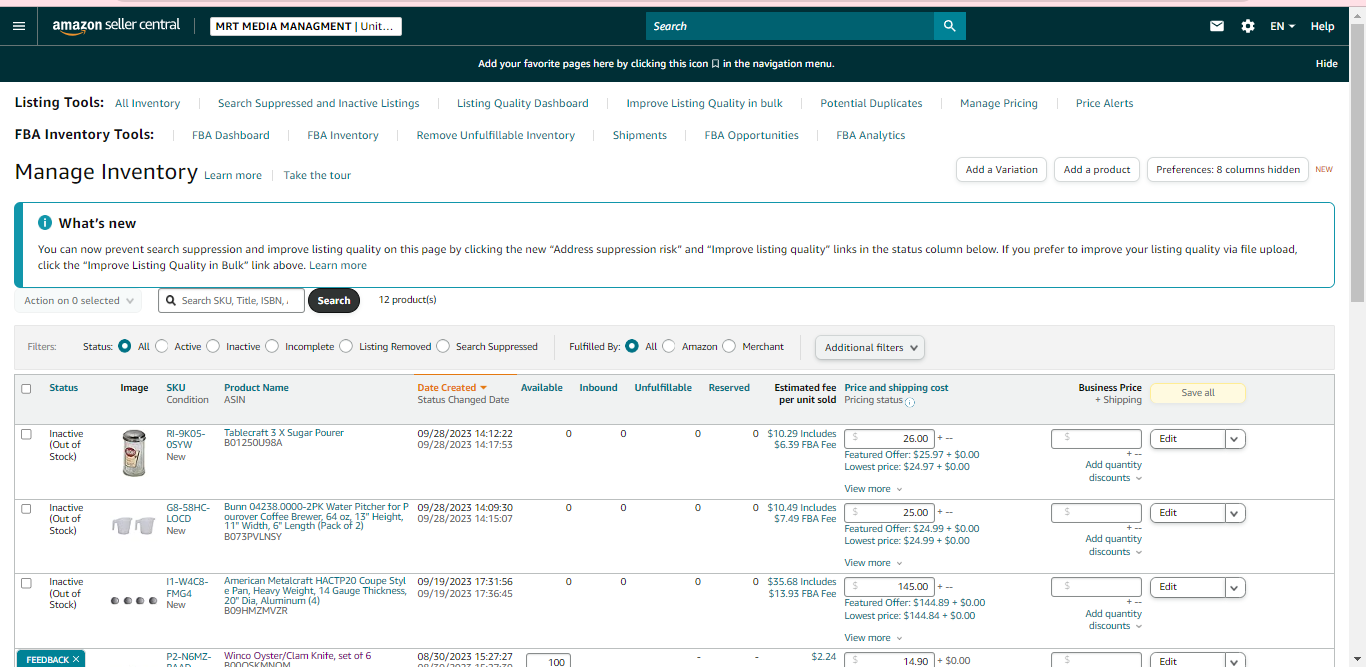Open Price Alerts

click(1105, 103)
